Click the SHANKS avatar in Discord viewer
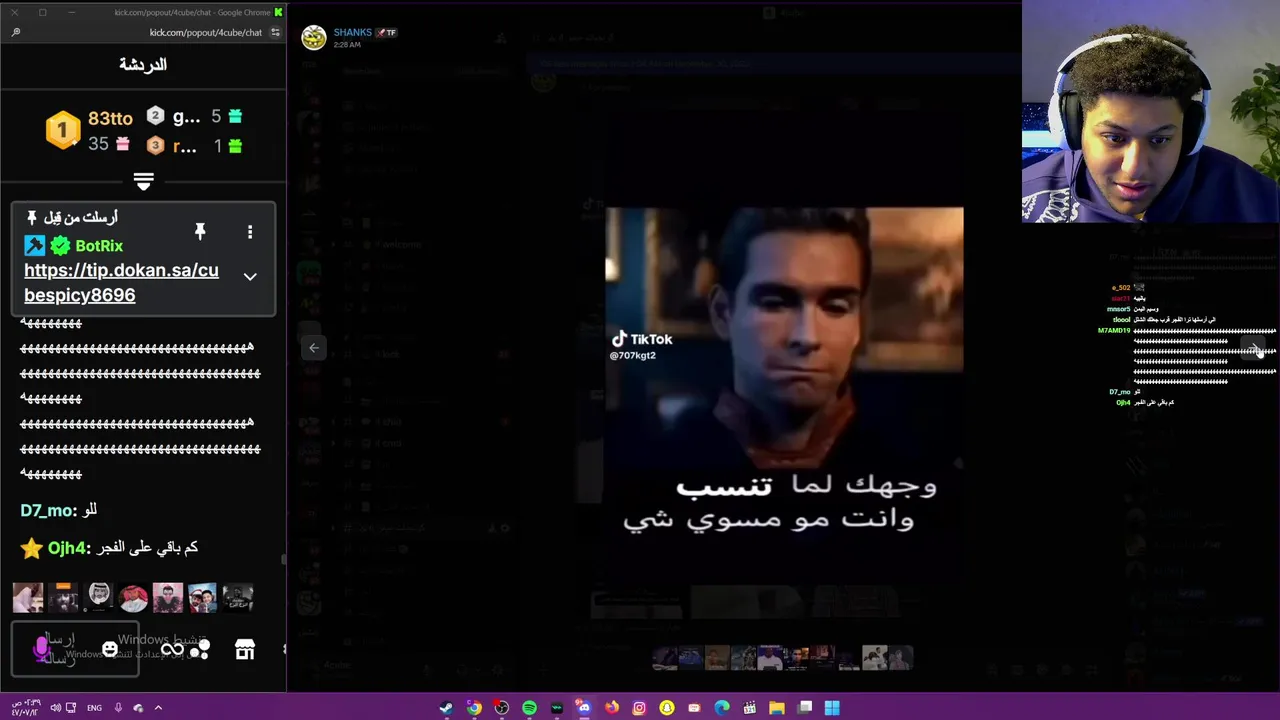The width and height of the screenshot is (1280, 720). (314, 38)
